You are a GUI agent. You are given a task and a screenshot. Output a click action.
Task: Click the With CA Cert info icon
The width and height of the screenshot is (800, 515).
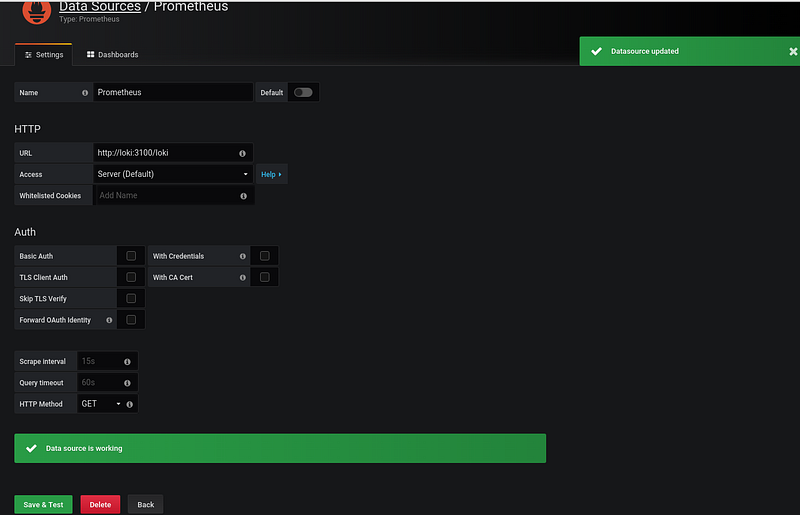point(243,278)
